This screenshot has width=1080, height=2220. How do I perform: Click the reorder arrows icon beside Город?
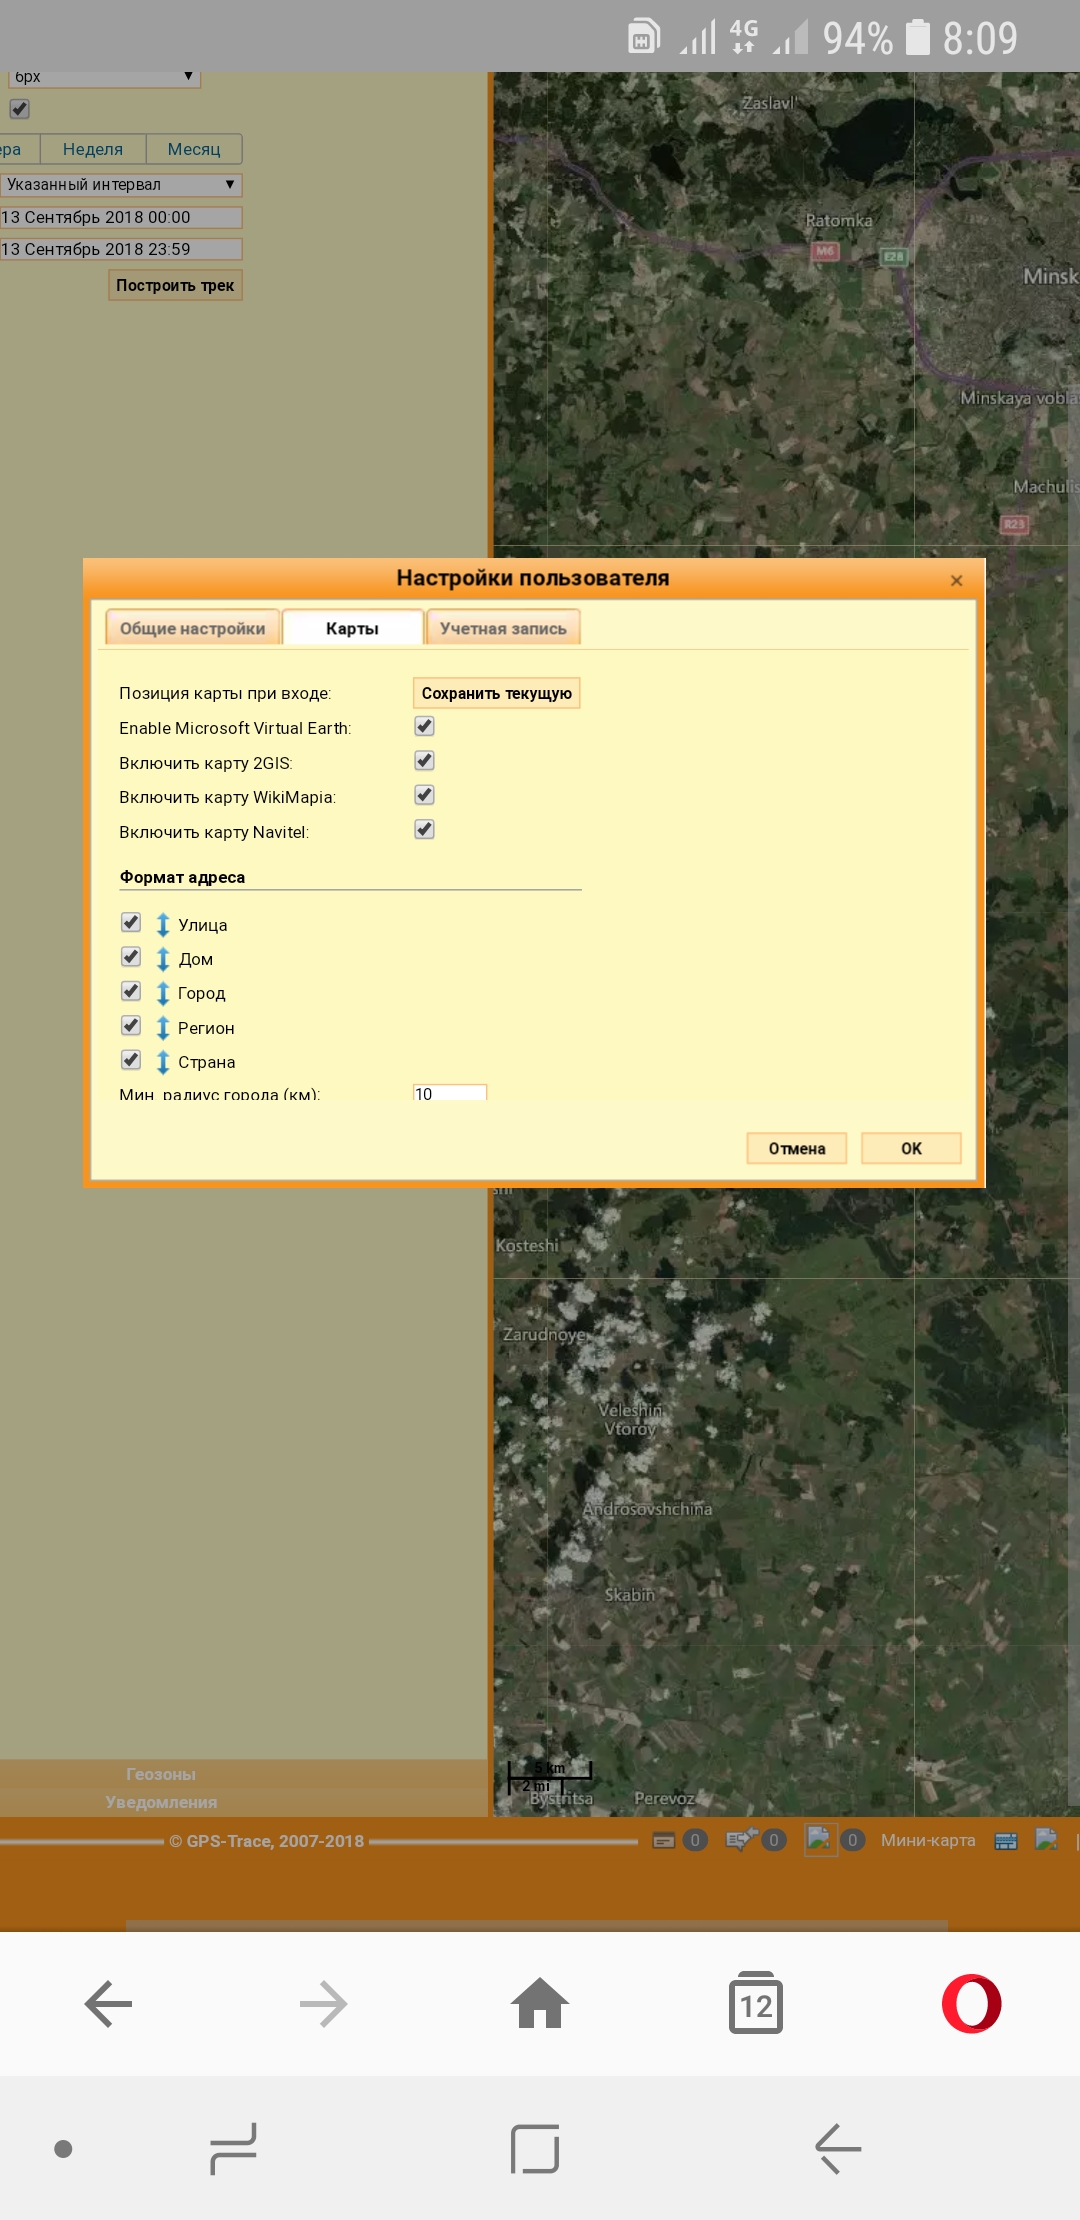point(163,993)
